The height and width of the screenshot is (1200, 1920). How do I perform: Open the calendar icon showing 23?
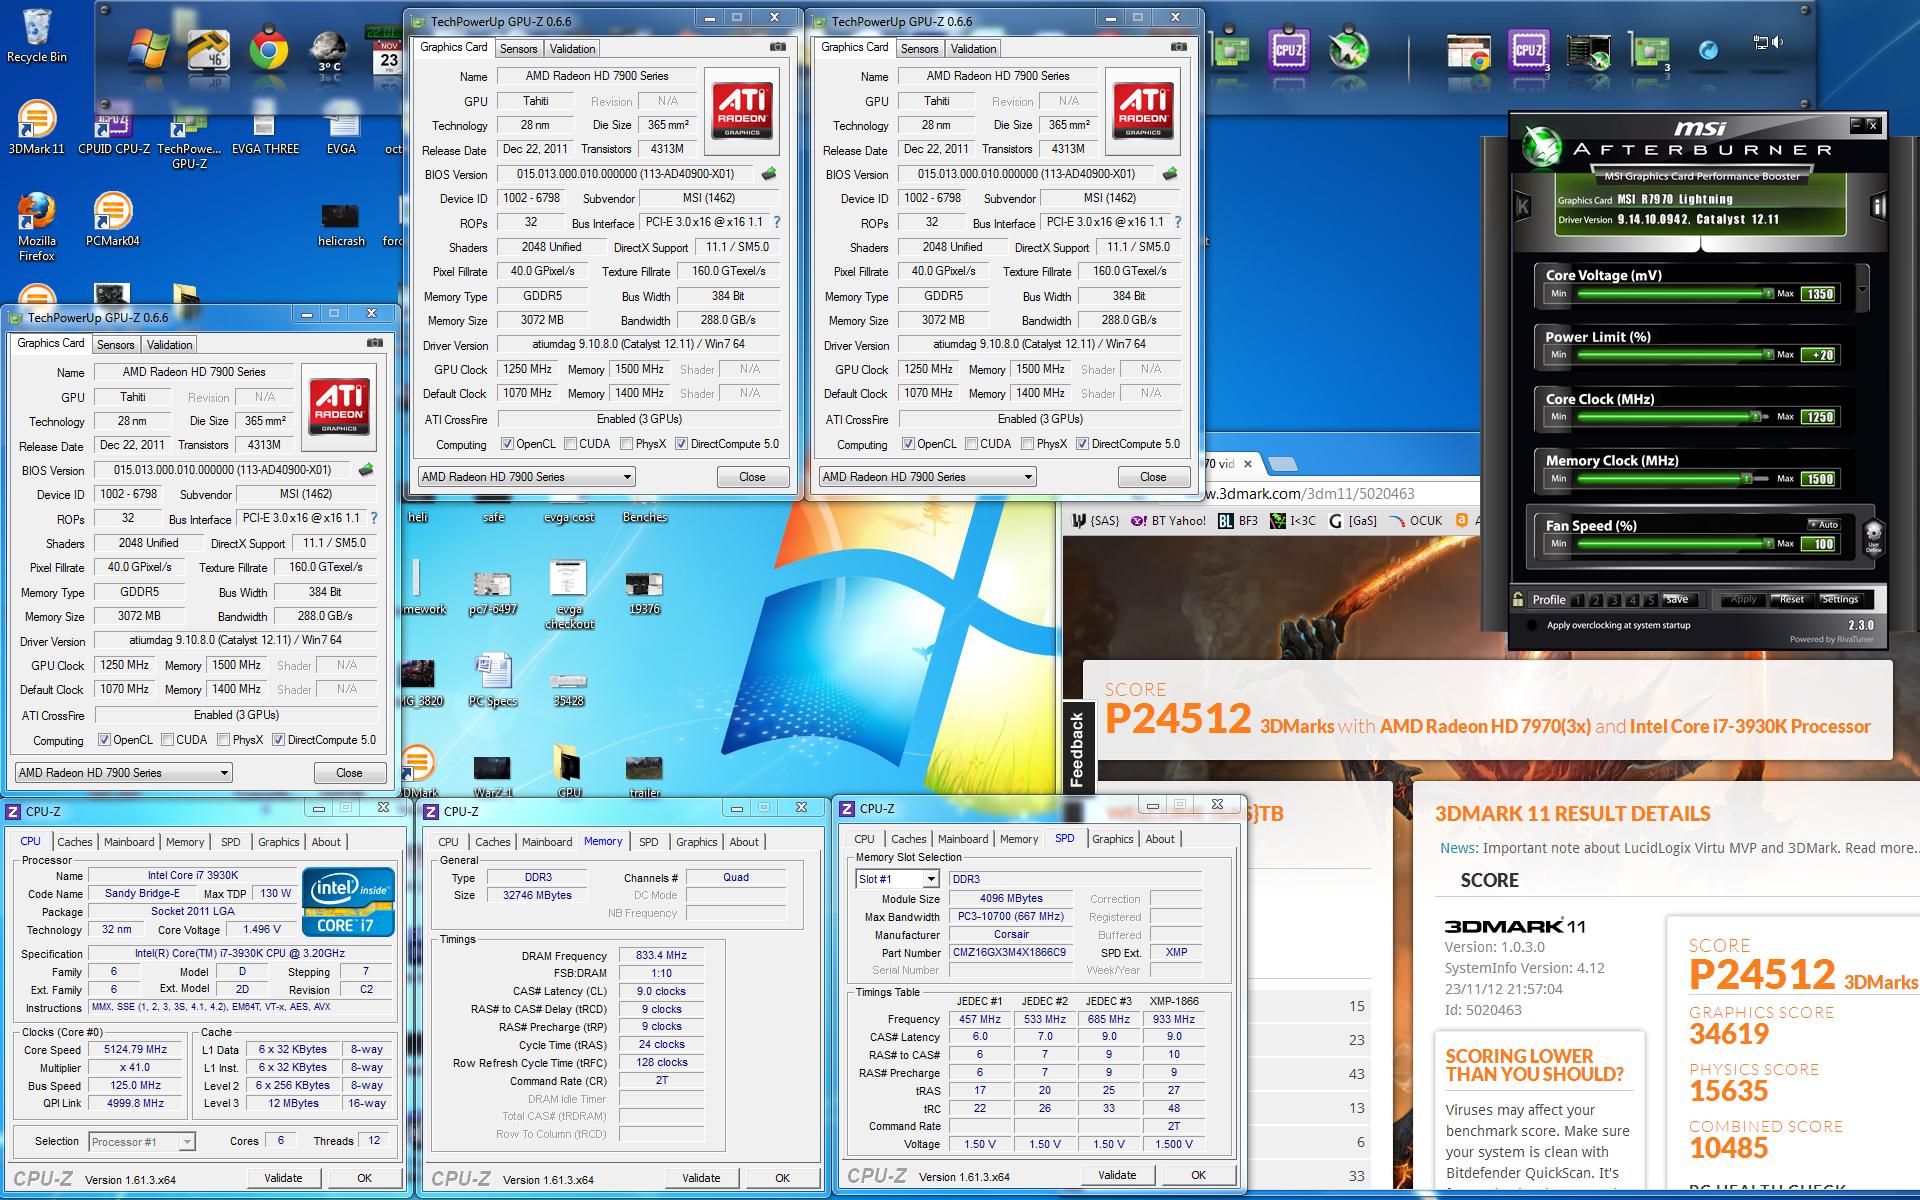(388, 53)
